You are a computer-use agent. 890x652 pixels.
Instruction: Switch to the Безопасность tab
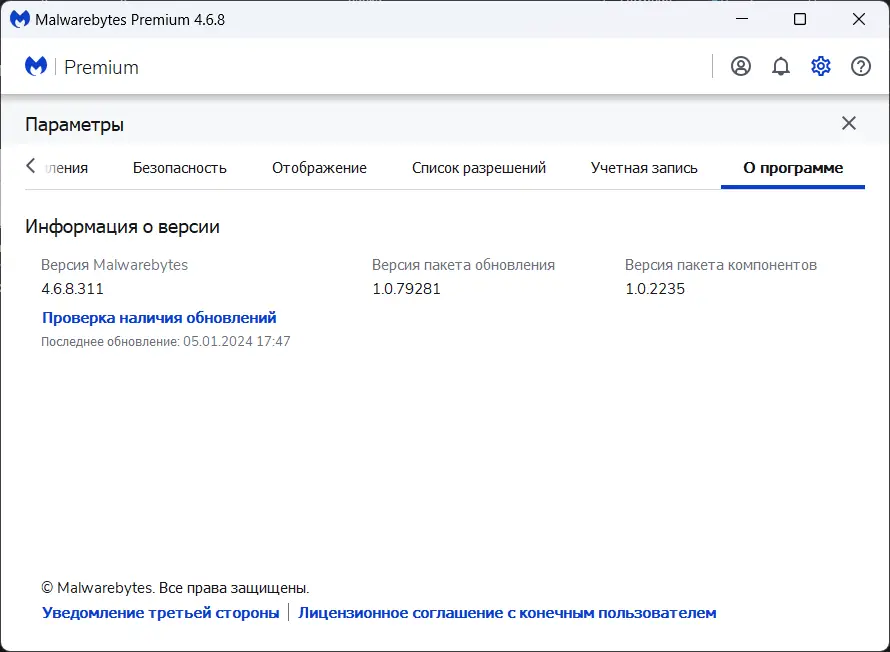(180, 168)
